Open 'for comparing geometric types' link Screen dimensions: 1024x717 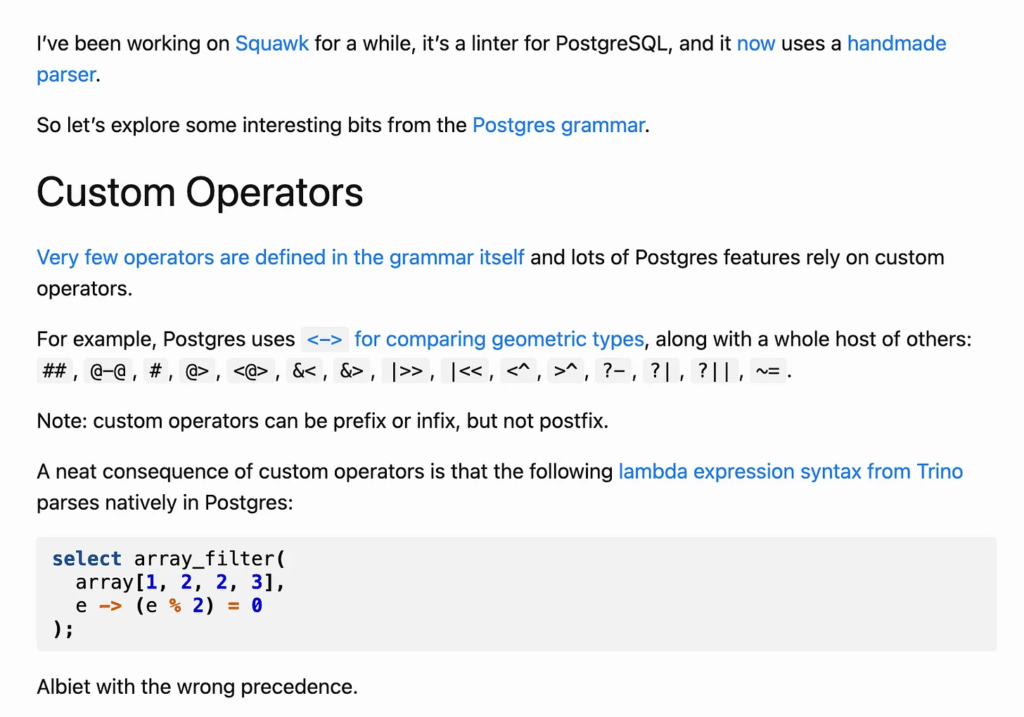pos(499,340)
